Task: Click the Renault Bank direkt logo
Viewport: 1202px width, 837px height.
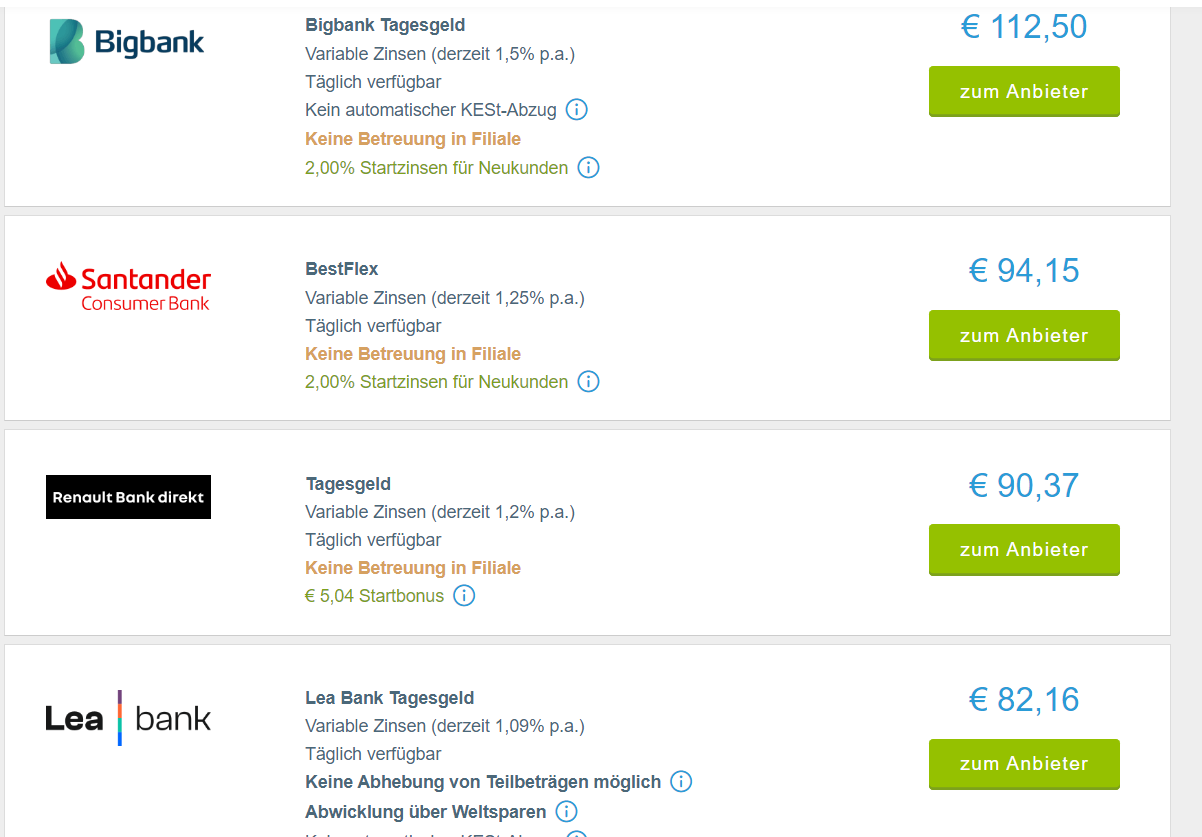Action: coord(128,497)
